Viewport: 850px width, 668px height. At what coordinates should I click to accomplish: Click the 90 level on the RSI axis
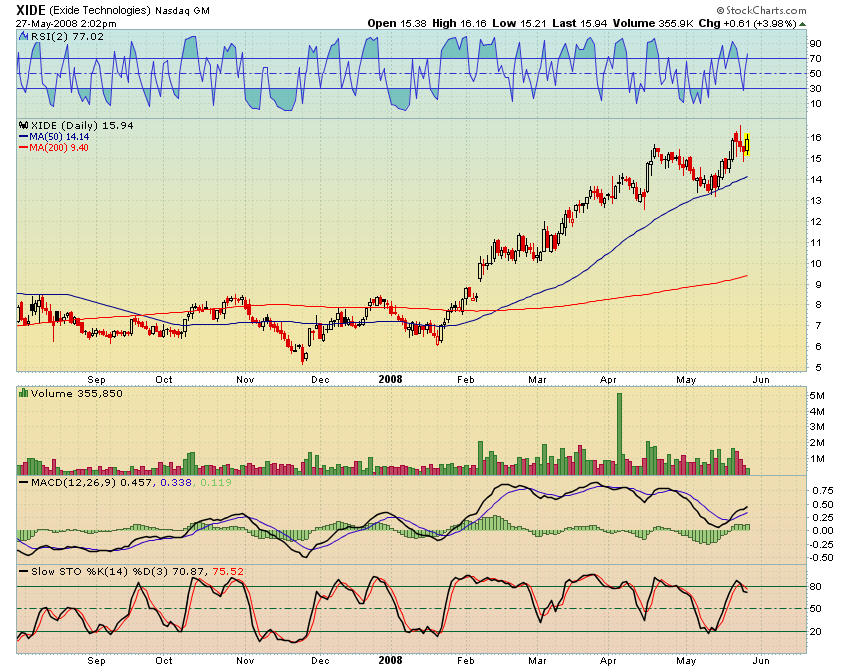[815, 43]
